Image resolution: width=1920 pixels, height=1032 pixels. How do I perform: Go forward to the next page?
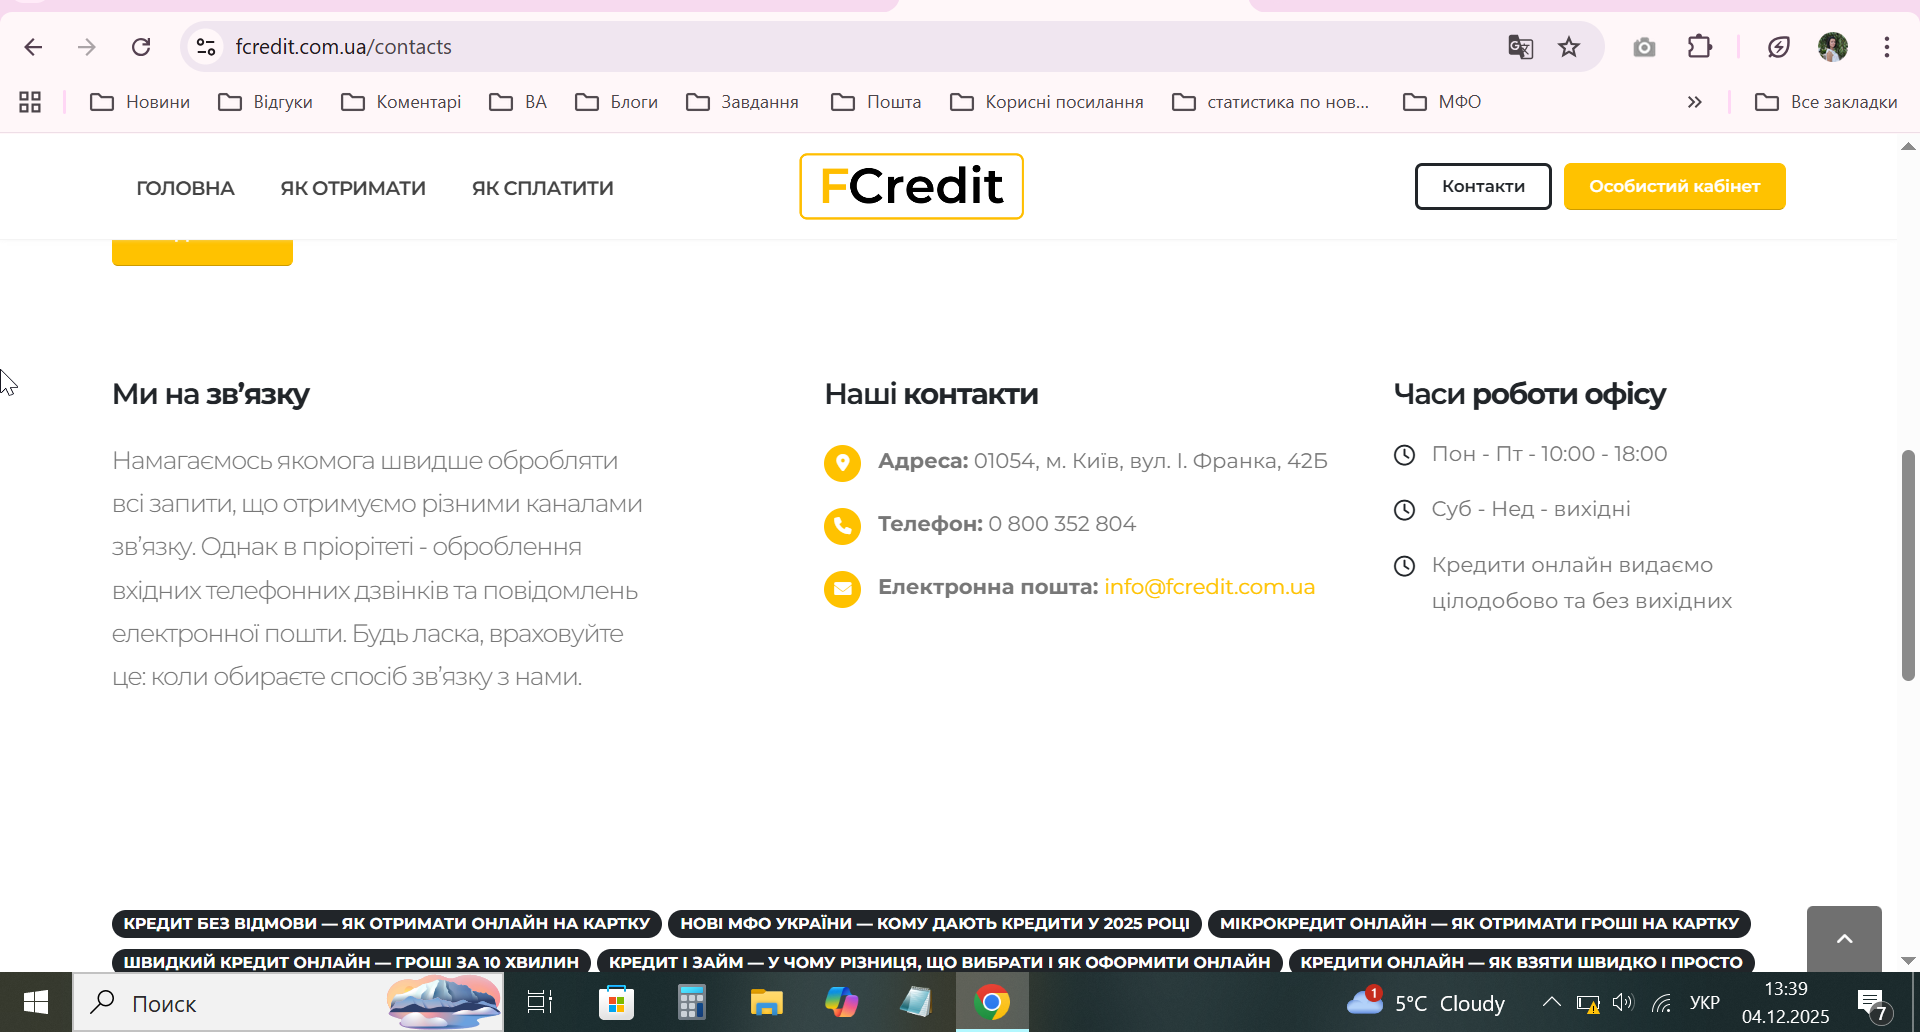coord(87,47)
